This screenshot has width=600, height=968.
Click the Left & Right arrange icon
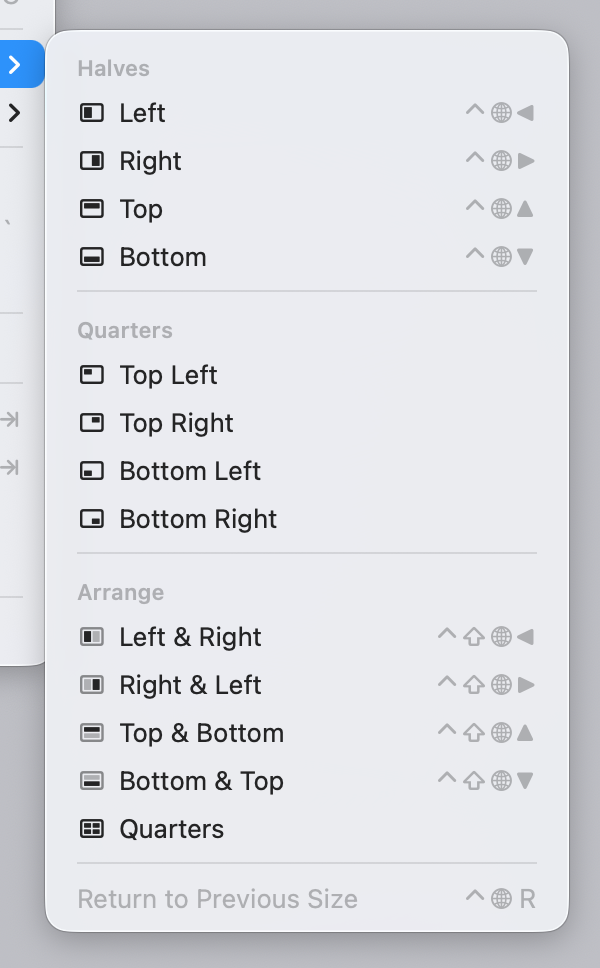click(x=92, y=637)
